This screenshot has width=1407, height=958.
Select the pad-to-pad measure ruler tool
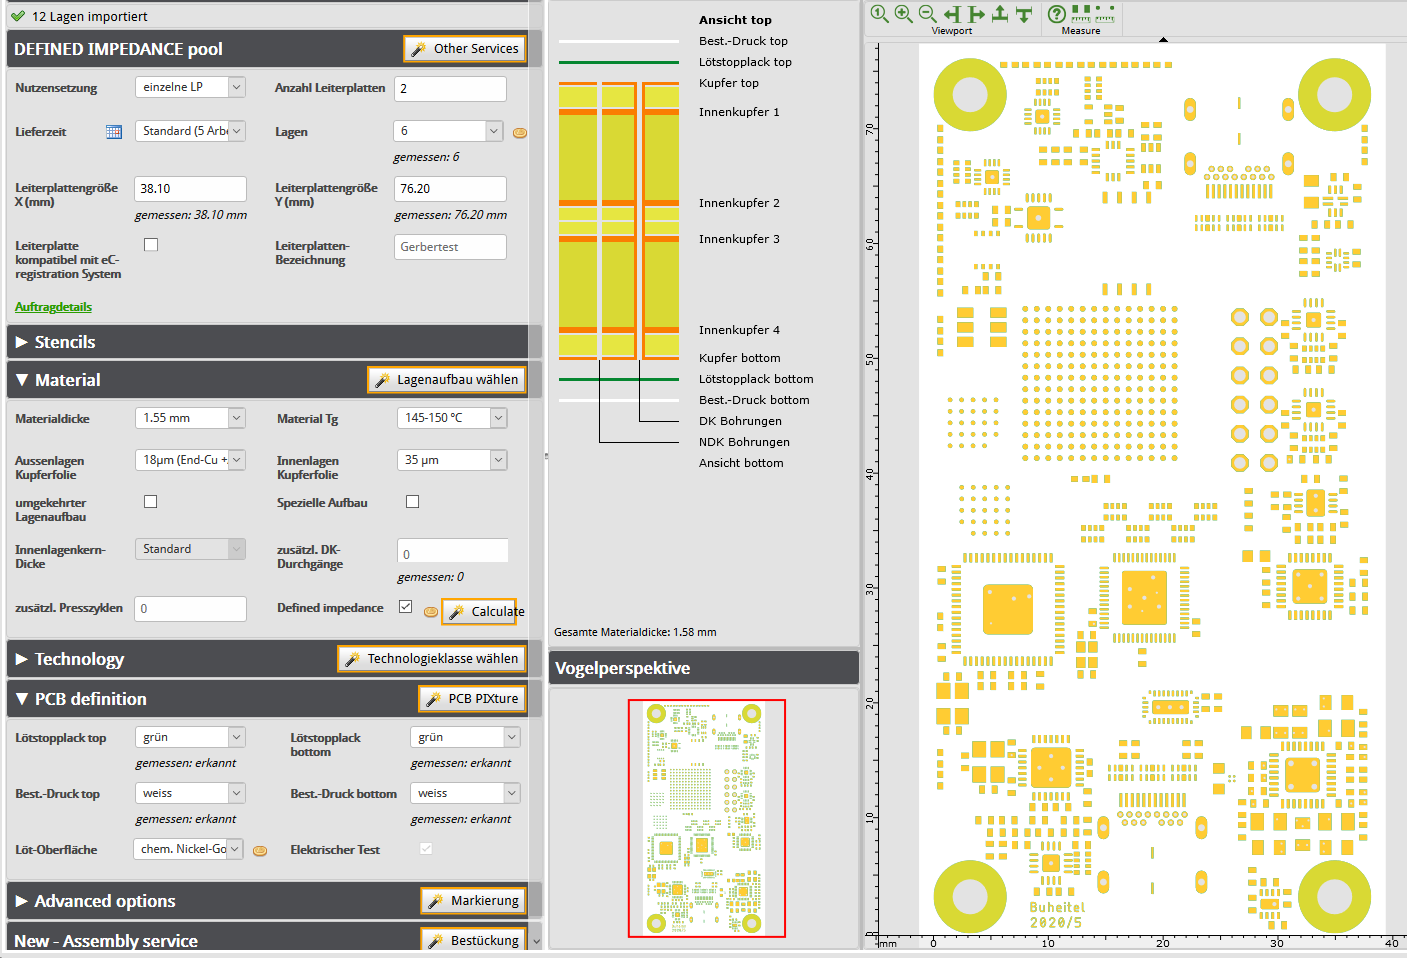[1081, 14]
